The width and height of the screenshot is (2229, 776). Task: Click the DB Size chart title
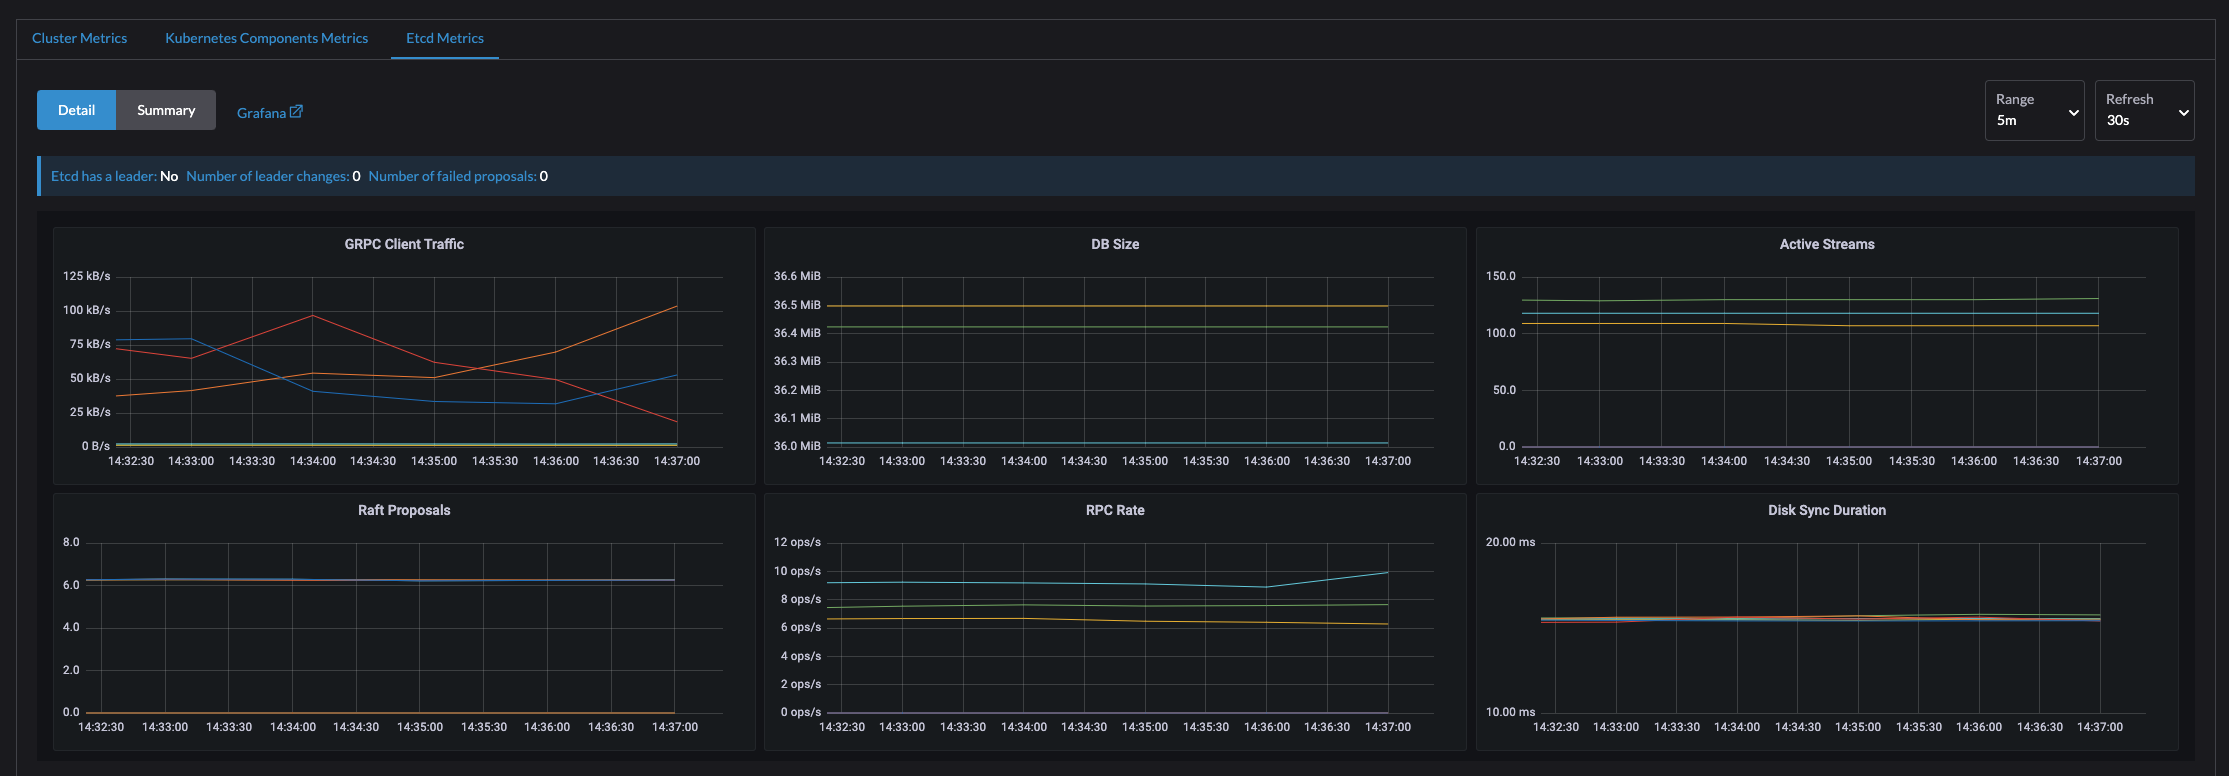[x=1115, y=244]
